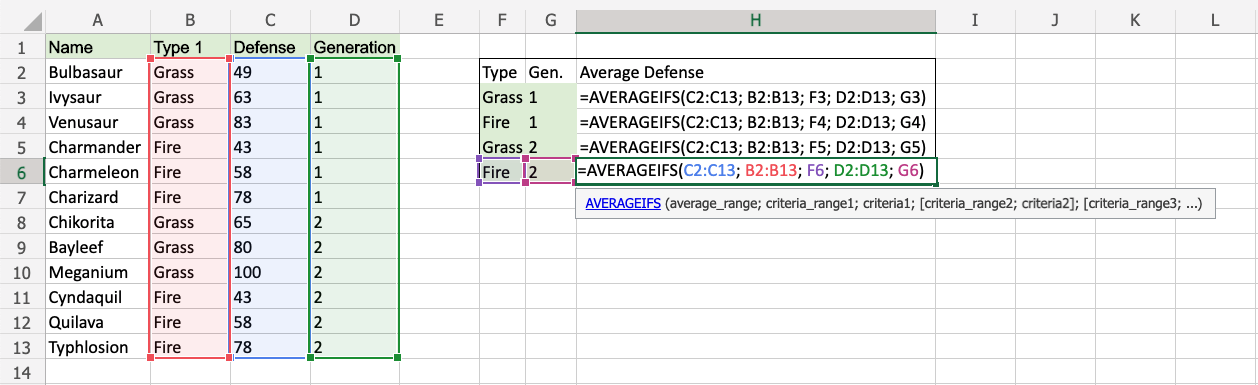Select column H header
The width and height of the screenshot is (1258, 385).
[x=756, y=19]
